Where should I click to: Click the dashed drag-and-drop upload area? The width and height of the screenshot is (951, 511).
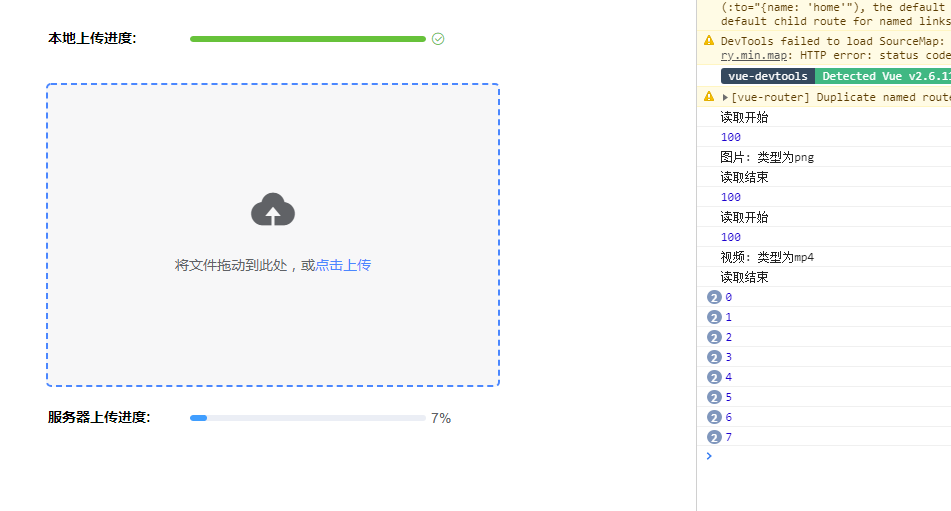(273, 235)
